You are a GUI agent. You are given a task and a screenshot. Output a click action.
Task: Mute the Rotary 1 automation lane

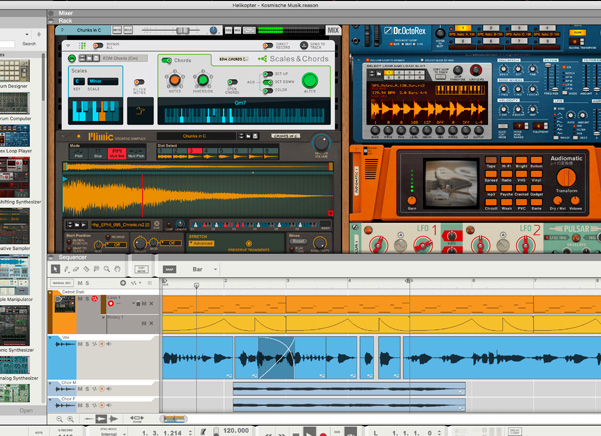(x=144, y=323)
